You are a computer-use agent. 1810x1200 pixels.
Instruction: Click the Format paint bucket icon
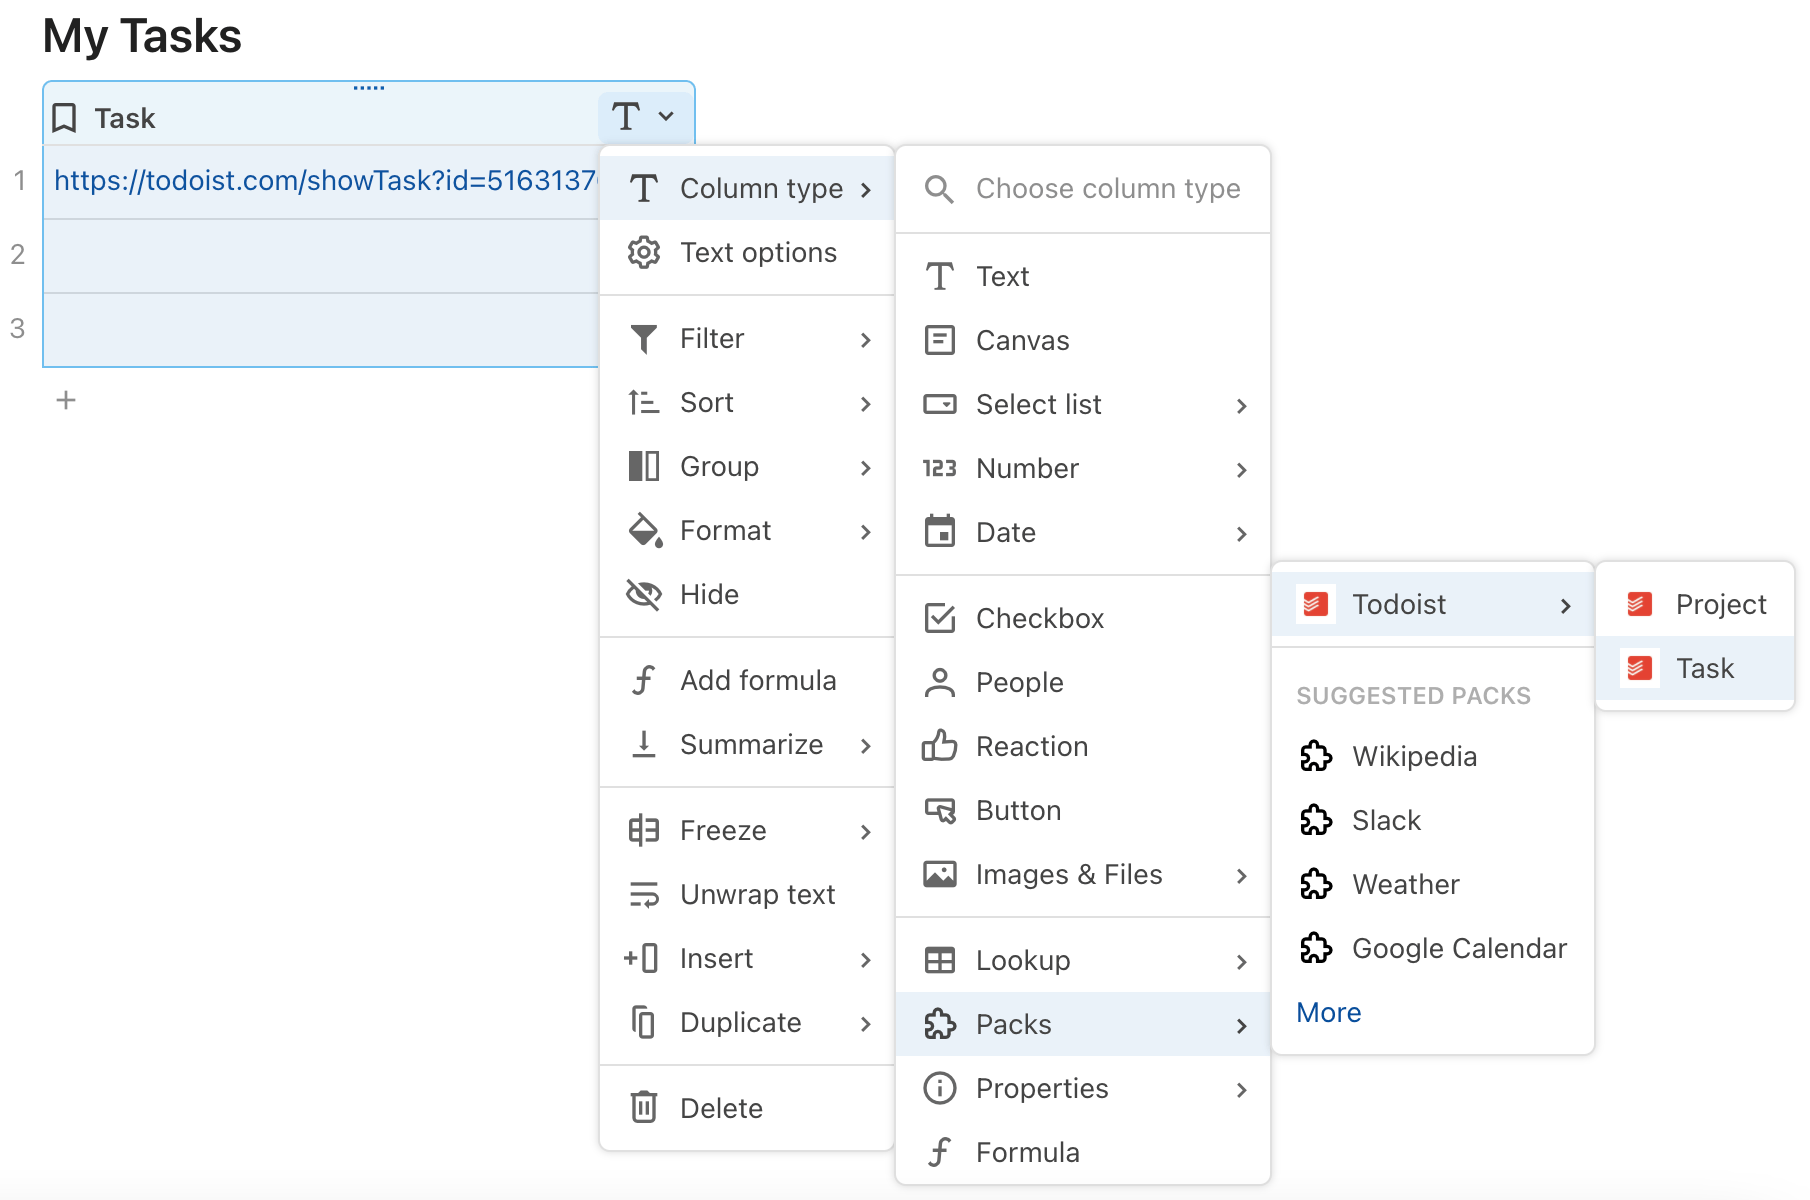tap(645, 531)
